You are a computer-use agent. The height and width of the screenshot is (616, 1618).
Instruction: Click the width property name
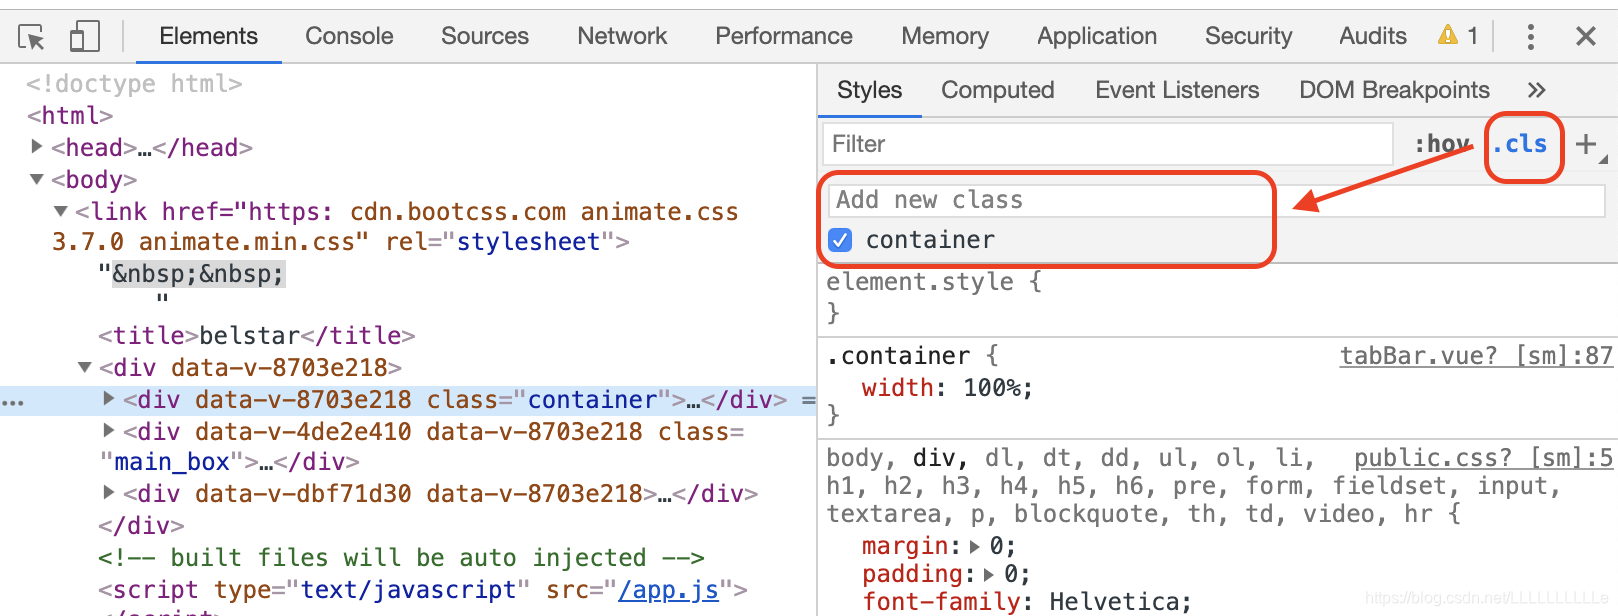point(897,388)
